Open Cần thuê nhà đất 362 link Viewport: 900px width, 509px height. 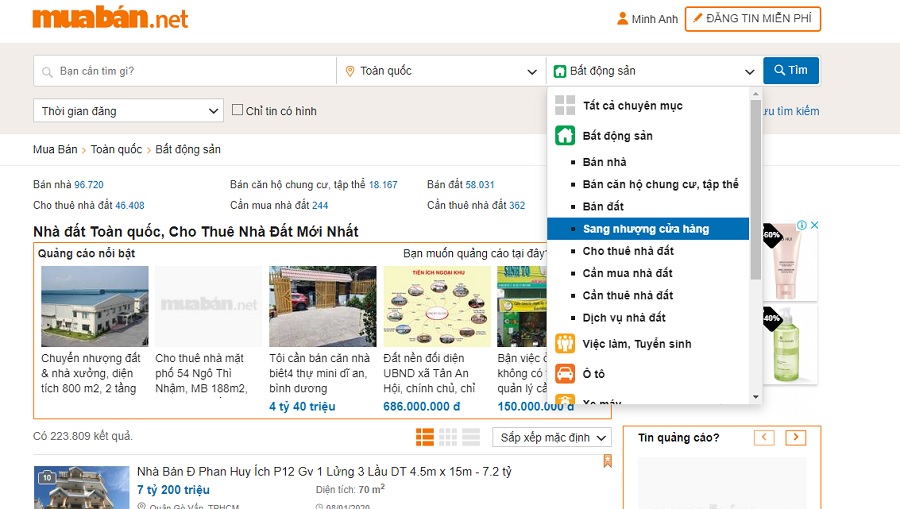point(476,205)
